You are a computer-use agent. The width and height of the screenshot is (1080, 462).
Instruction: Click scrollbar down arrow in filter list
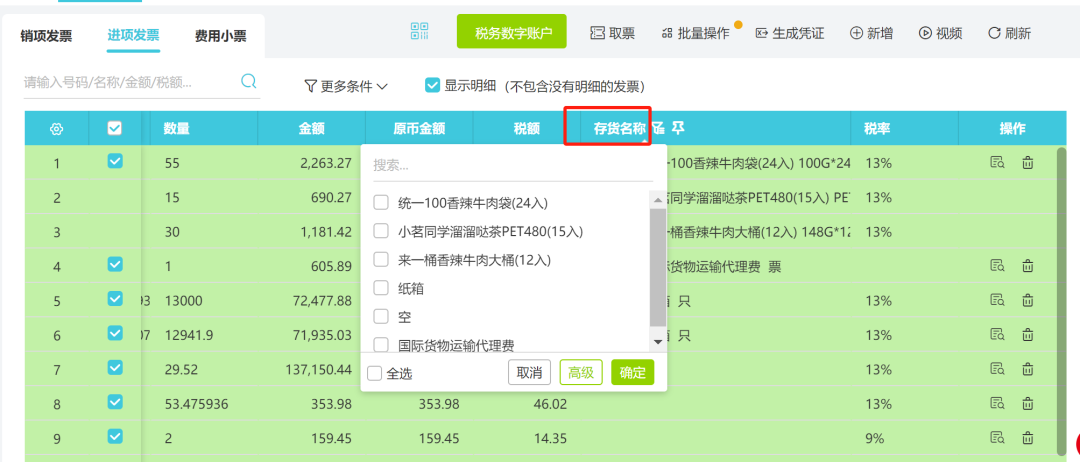(x=657, y=342)
